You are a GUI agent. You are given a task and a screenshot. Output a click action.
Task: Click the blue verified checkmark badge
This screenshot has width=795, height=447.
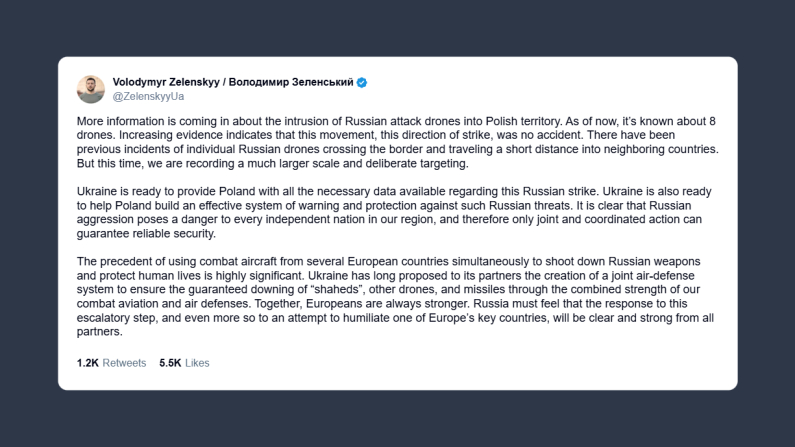pos(362,82)
